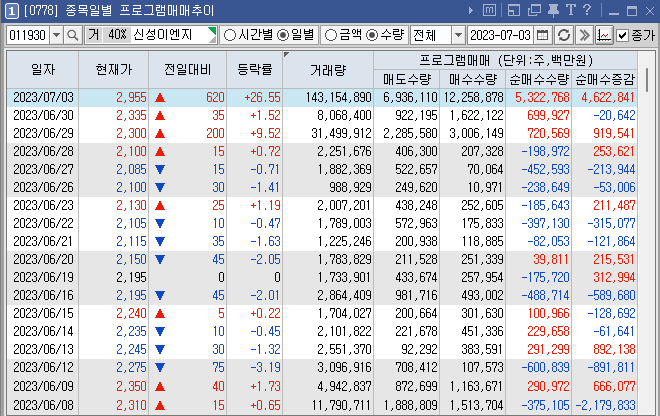Open the 전체 filter dropdown
660x416 pixels.
(x=458, y=35)
